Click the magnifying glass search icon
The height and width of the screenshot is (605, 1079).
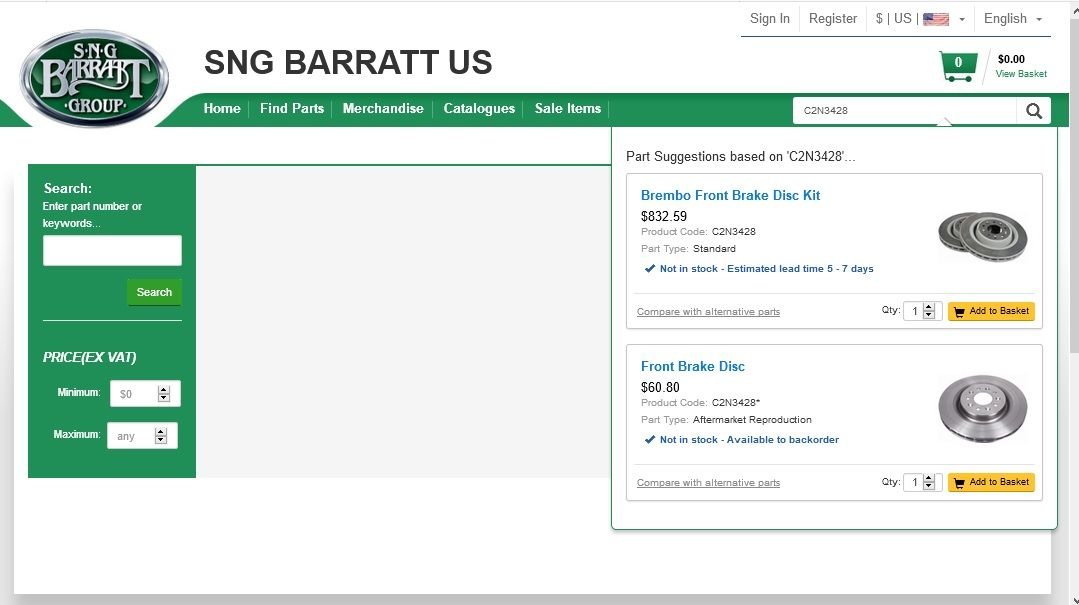[1033, 111]
